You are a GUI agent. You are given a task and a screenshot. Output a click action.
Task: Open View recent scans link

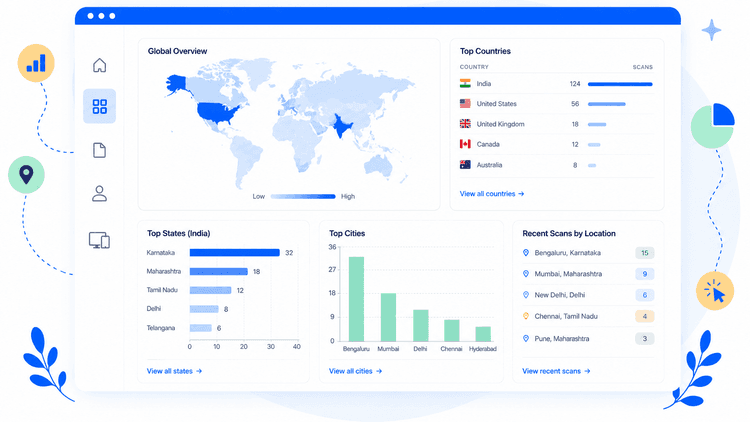pyautogui.click(x=556, y=371)
